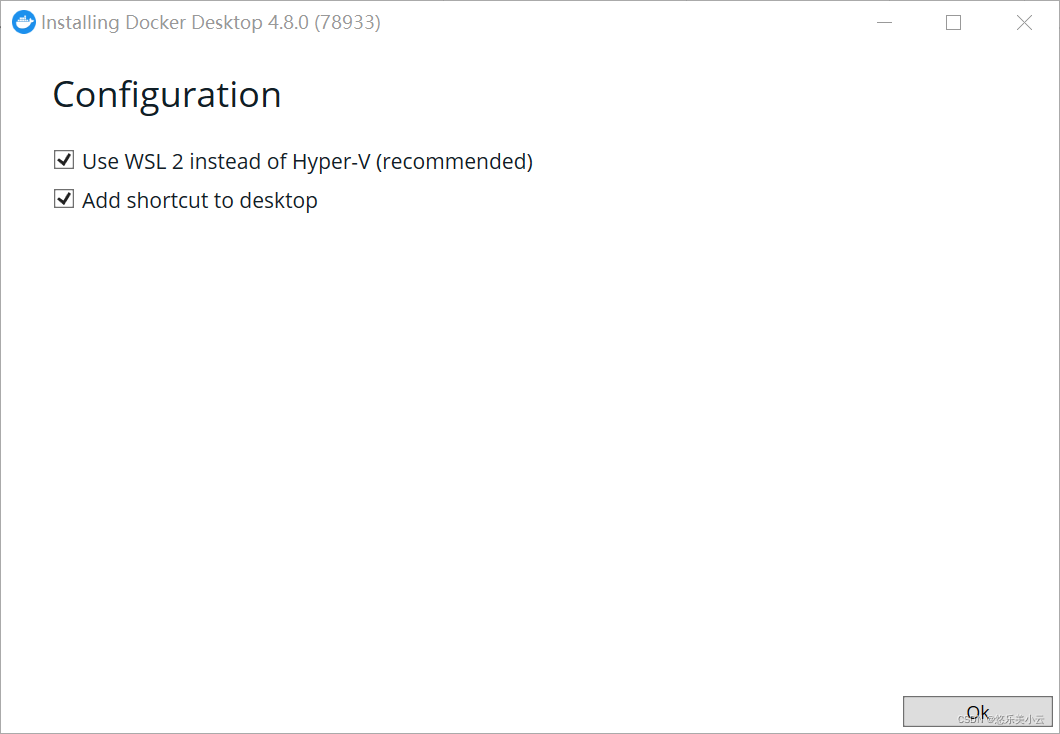Click the X icon to close the installer
Viewport: 1060px width, 734px height.
tap(1024, 22)
